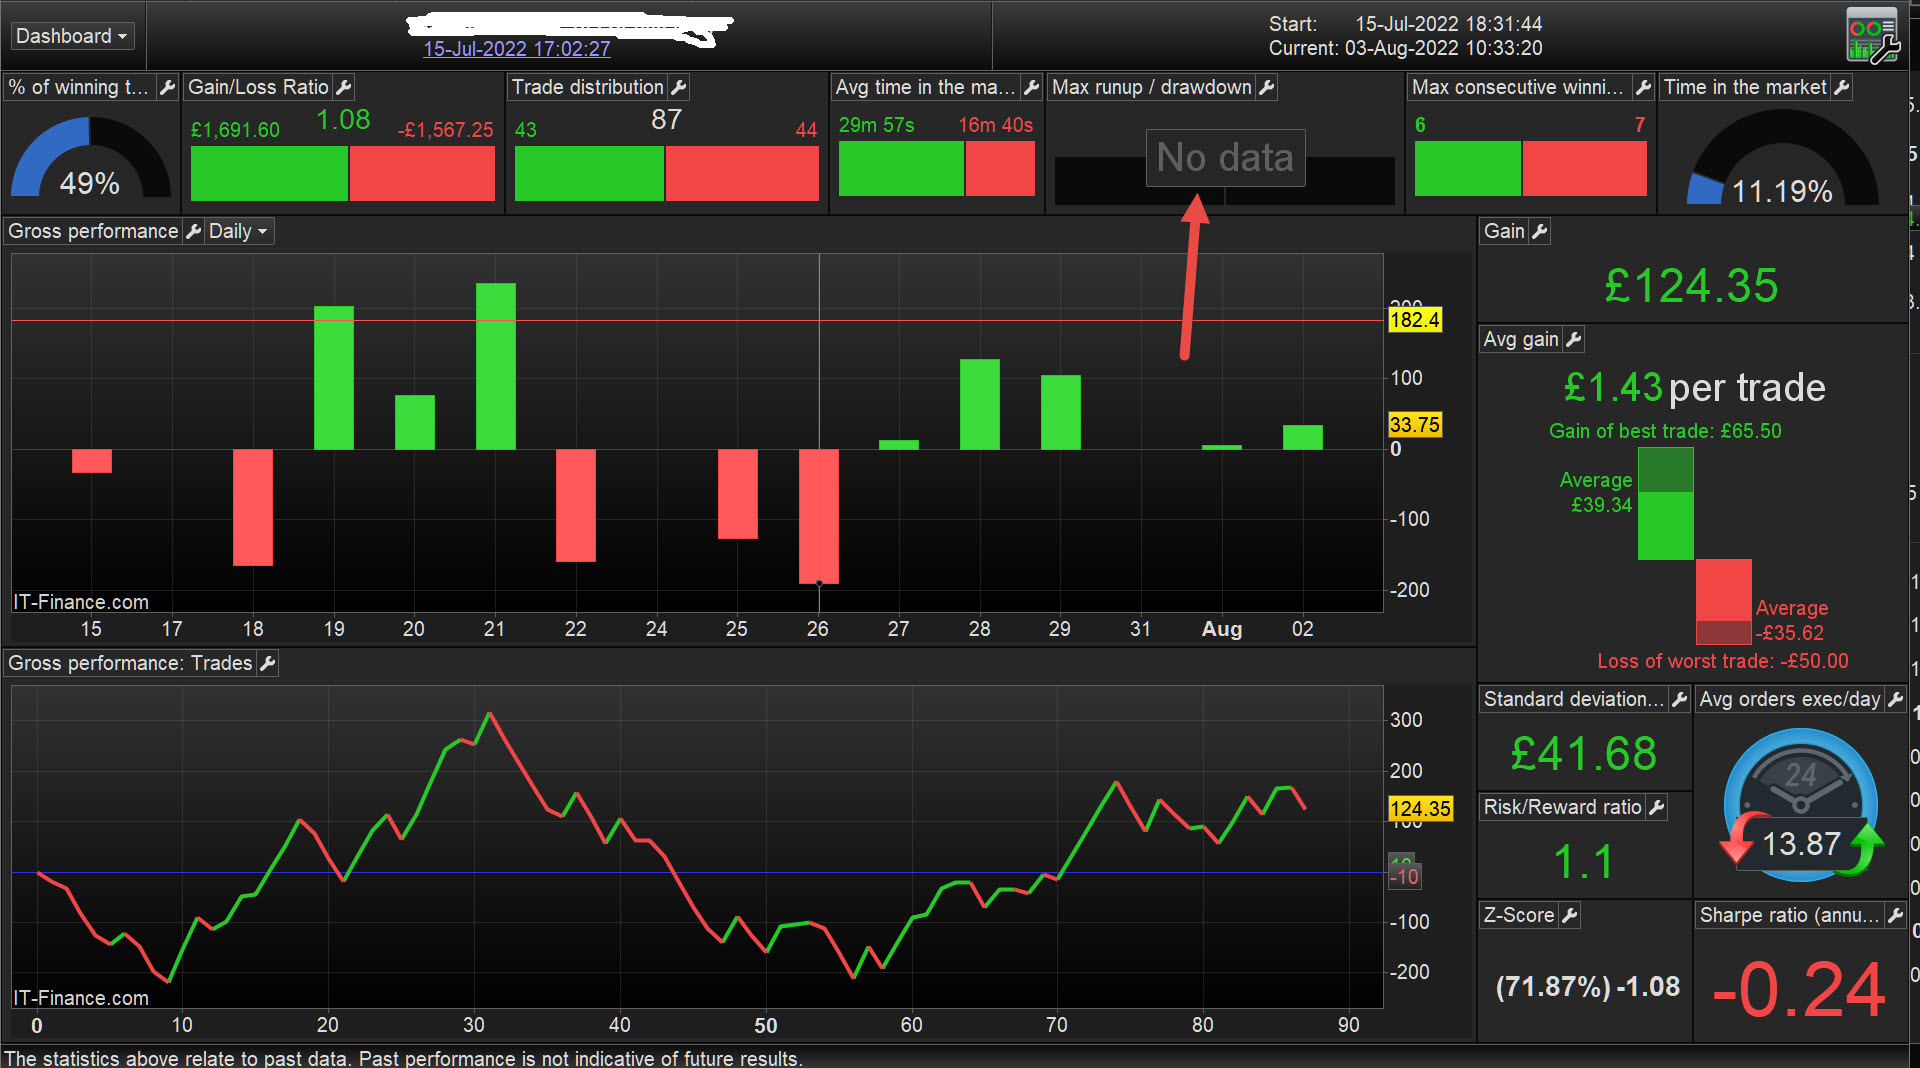Image resolution: width=1920 pixels, height=1068 pixels.
Task: Click the Gross performance: Trades title
Action: pyautogui.click(x=130, y=663)
